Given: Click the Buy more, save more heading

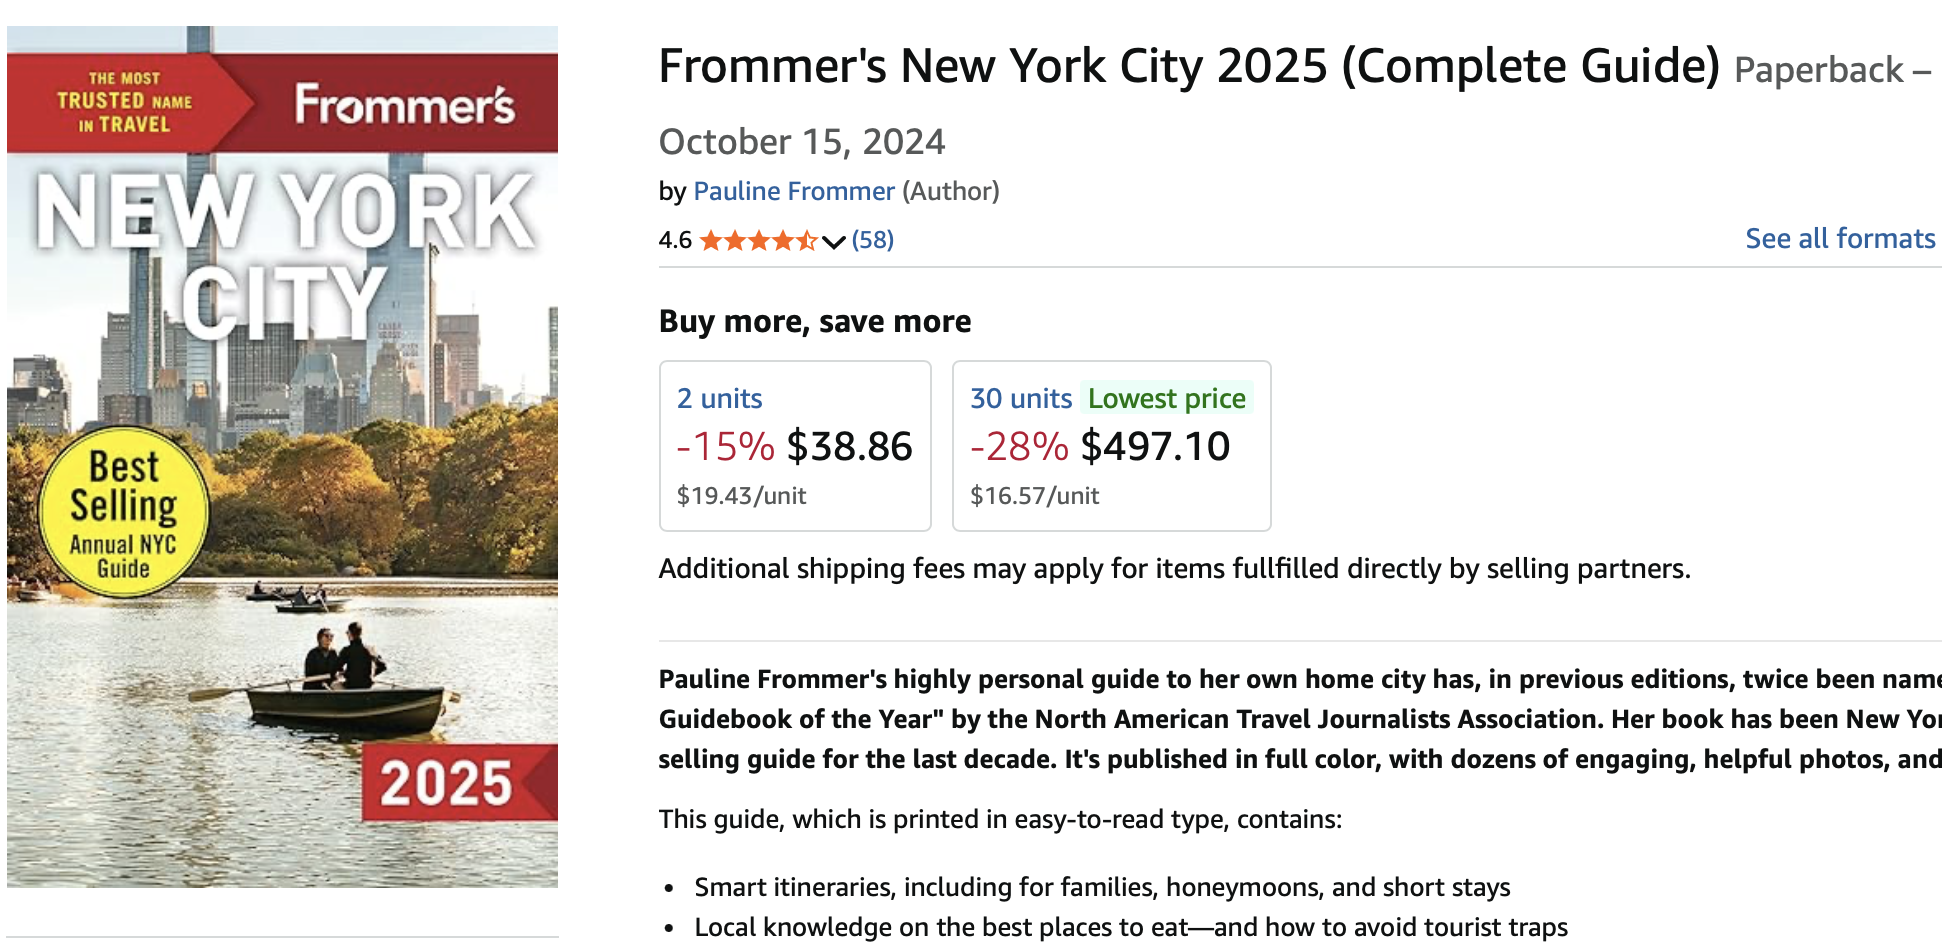Looking at the screenshot, I should point(815,322).
